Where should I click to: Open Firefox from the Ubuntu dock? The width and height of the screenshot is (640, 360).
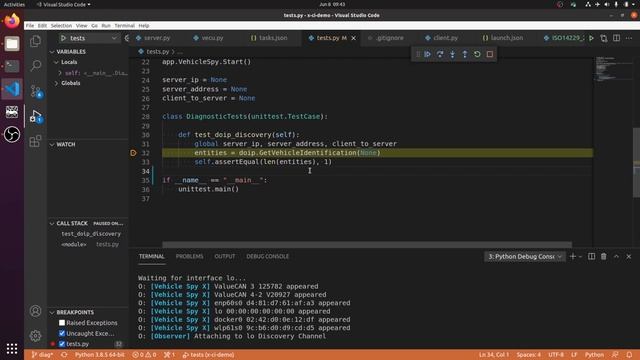[x=12, y=20]
